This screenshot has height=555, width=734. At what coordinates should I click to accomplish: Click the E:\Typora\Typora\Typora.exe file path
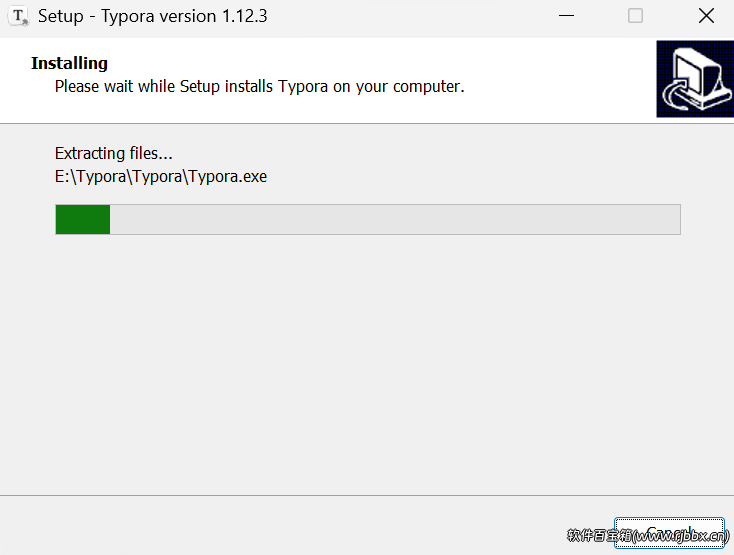pyautogui.click(x=161, y=176)
